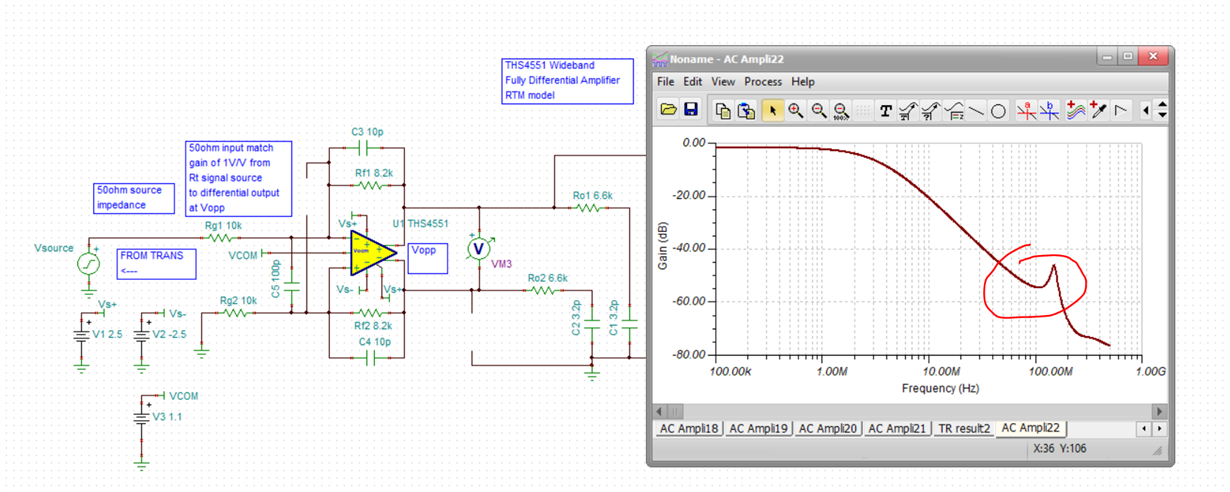
Task: Click the Paste icon in diagram toolbar
Action: [x=746, y=110]
